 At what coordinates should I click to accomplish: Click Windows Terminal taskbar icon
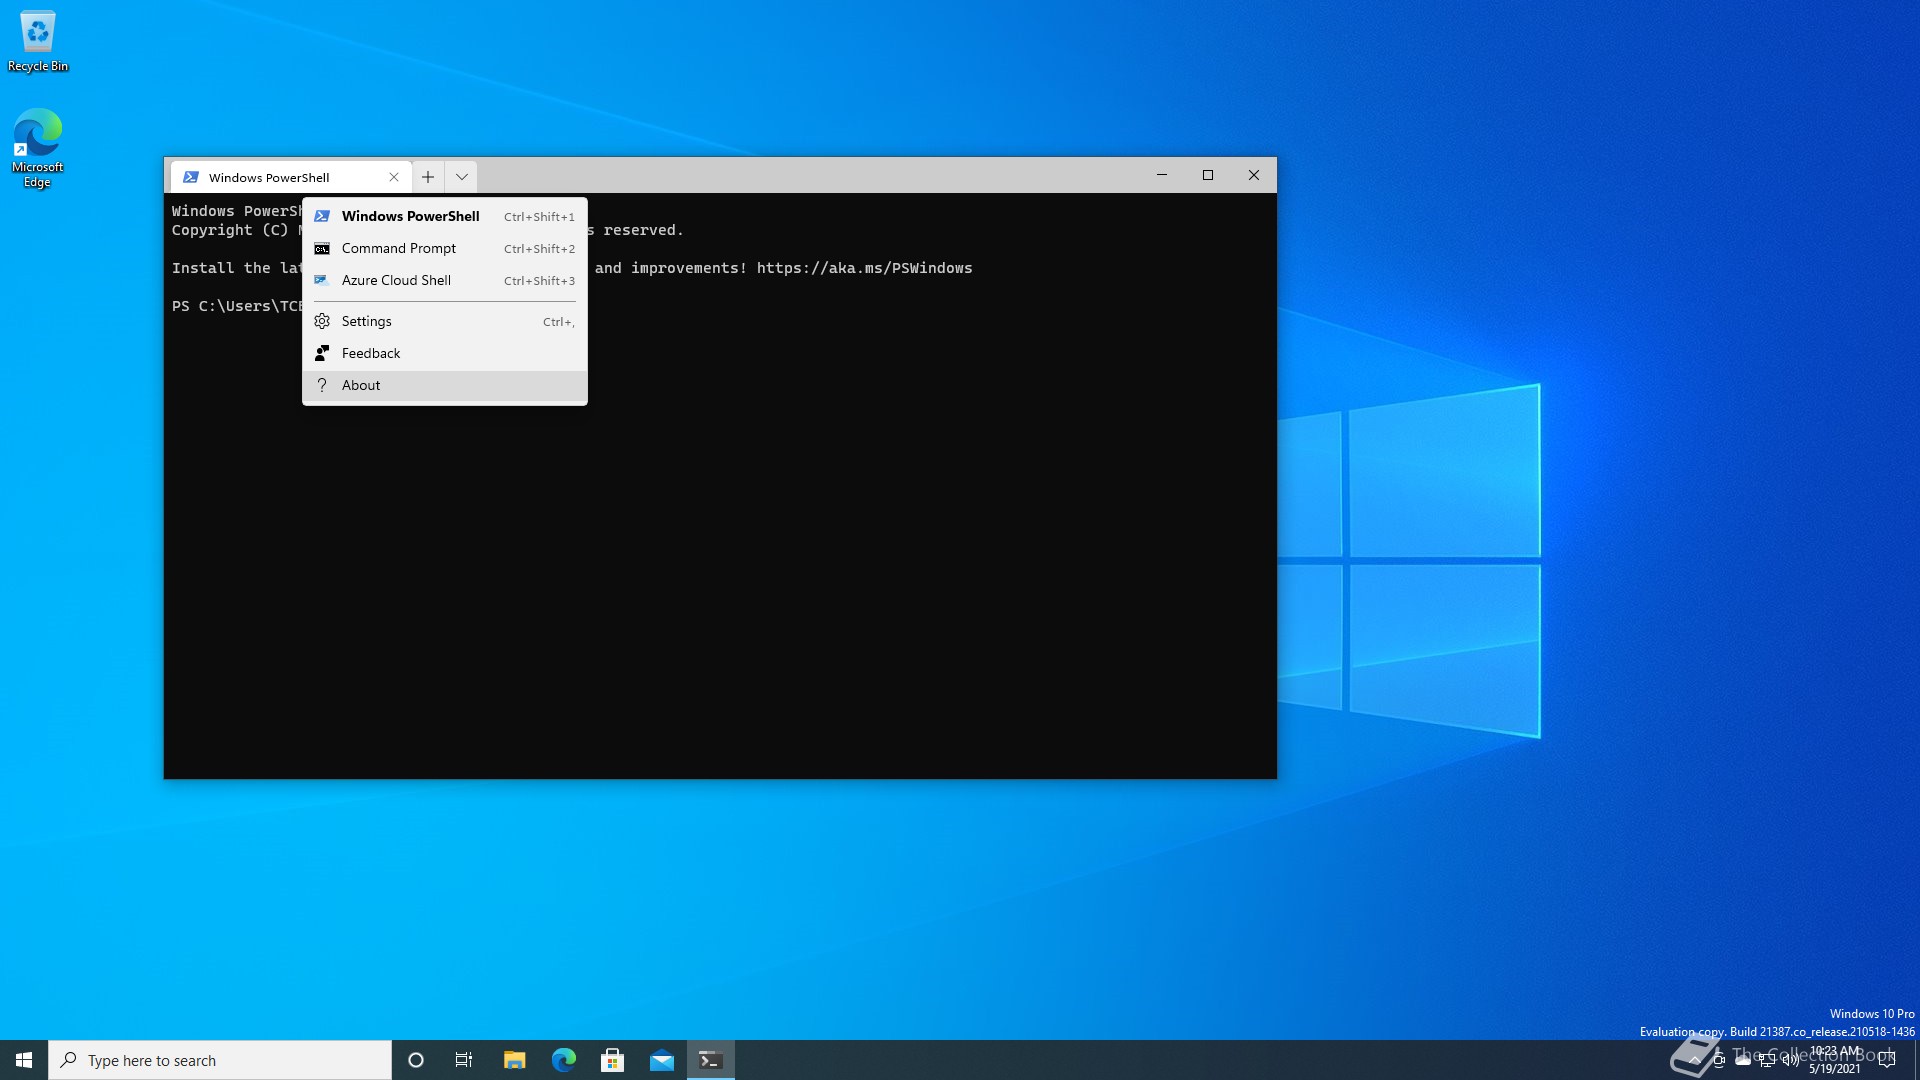(711, 1060)
